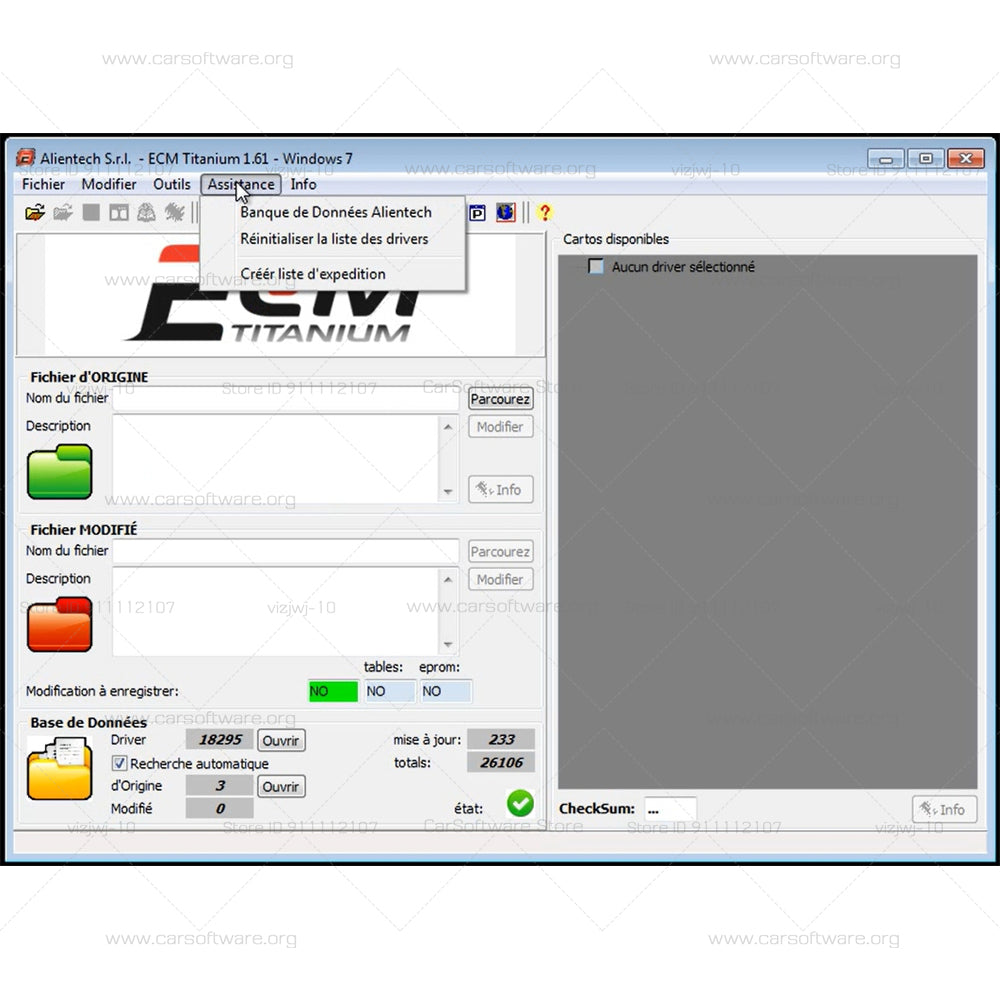Click the grayed open-book toolbar icon
1000x1000 pixels.
point(146,212)
